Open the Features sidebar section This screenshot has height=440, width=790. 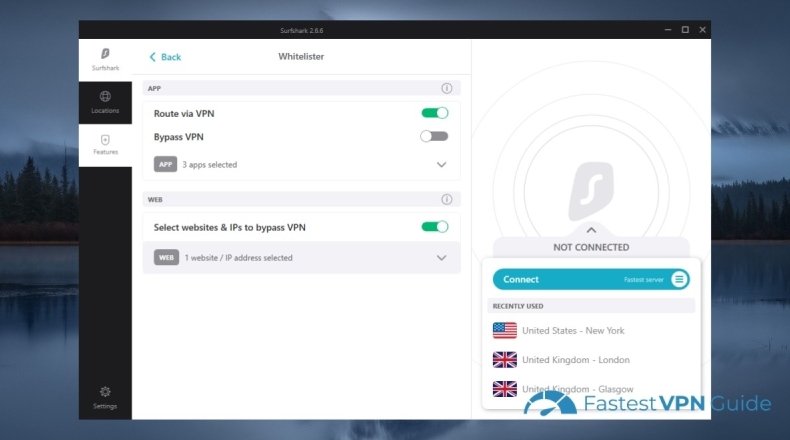(105, 145)
